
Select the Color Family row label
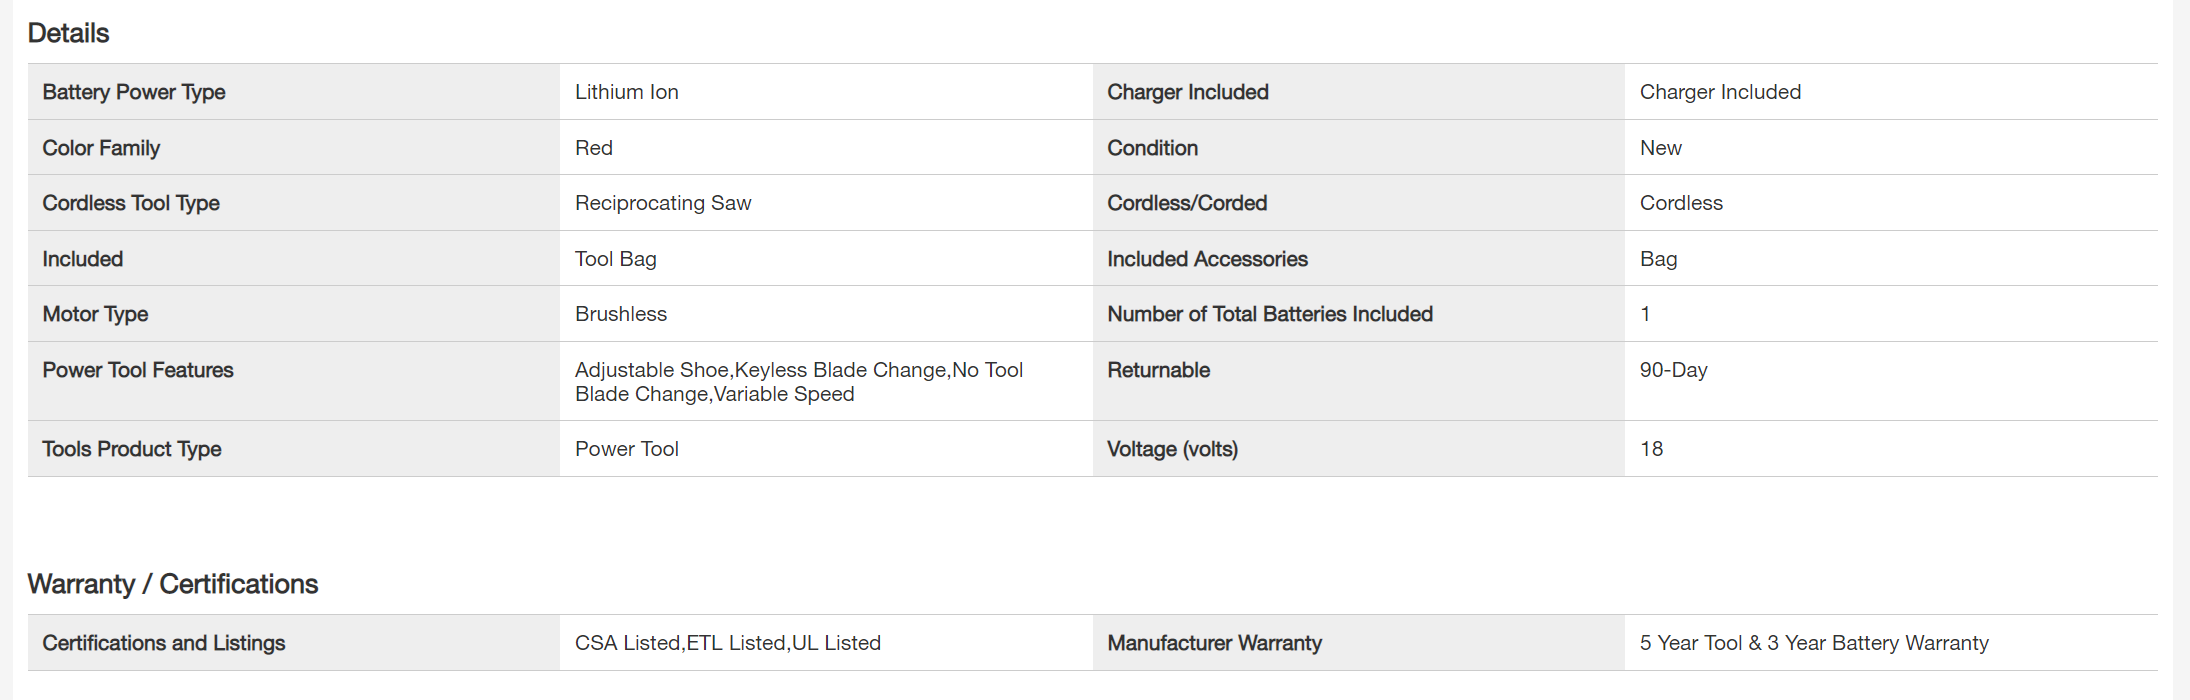click(x=101, y=148)
